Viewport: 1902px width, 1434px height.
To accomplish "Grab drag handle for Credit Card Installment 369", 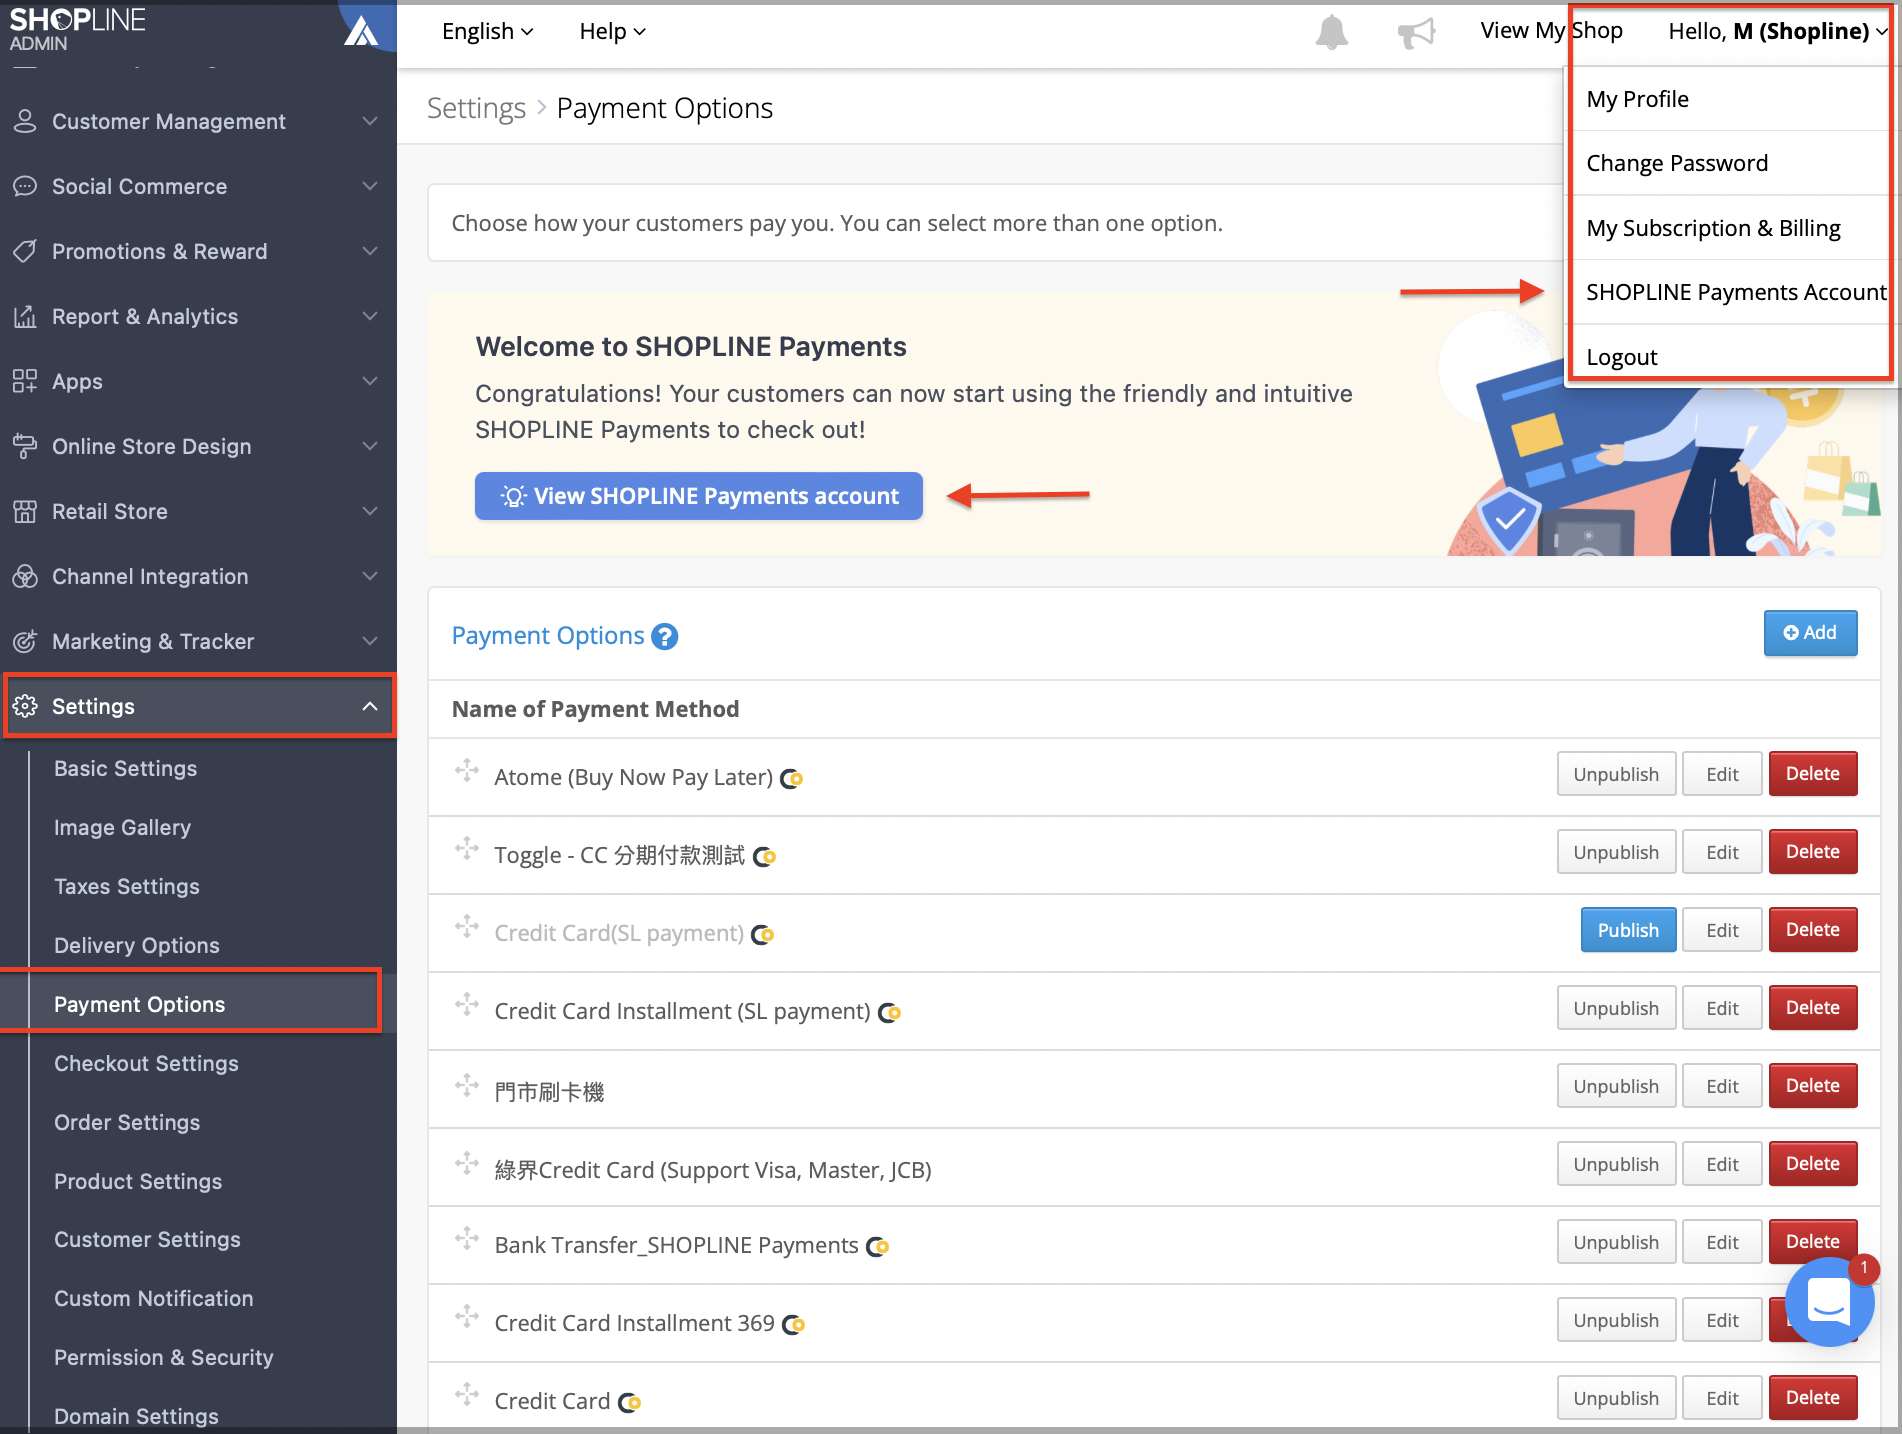I will tap(467, 1316).
